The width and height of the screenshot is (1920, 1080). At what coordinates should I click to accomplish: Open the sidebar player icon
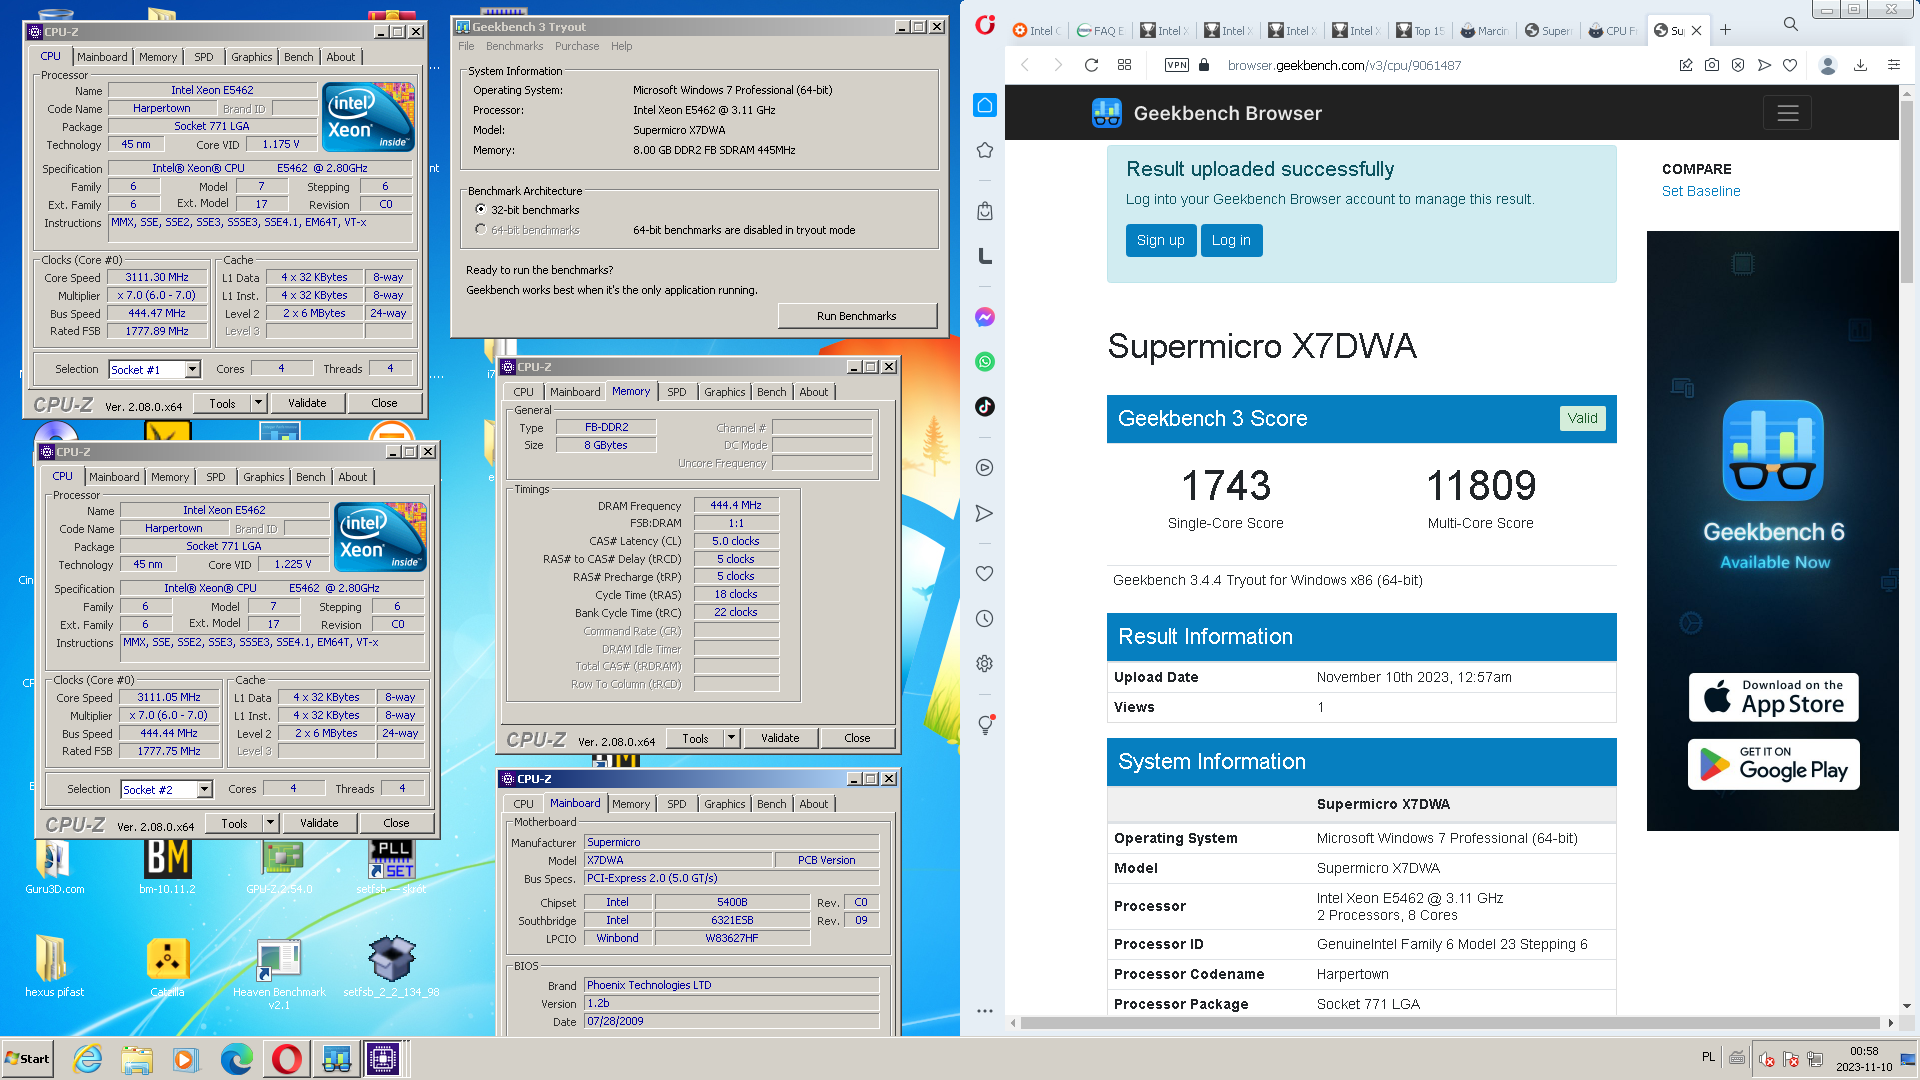pos(985,467)
